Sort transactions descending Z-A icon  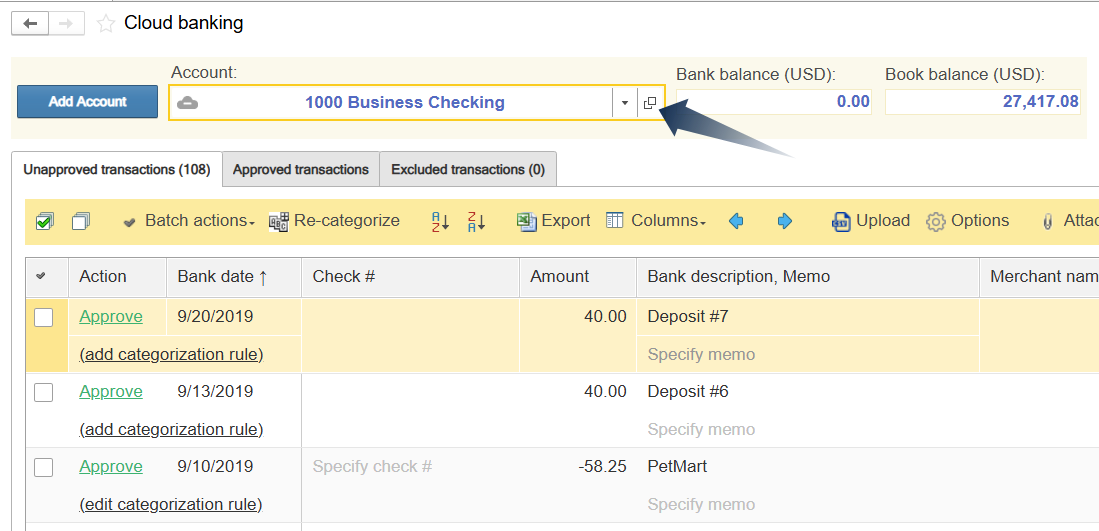[x=476, y=221]
